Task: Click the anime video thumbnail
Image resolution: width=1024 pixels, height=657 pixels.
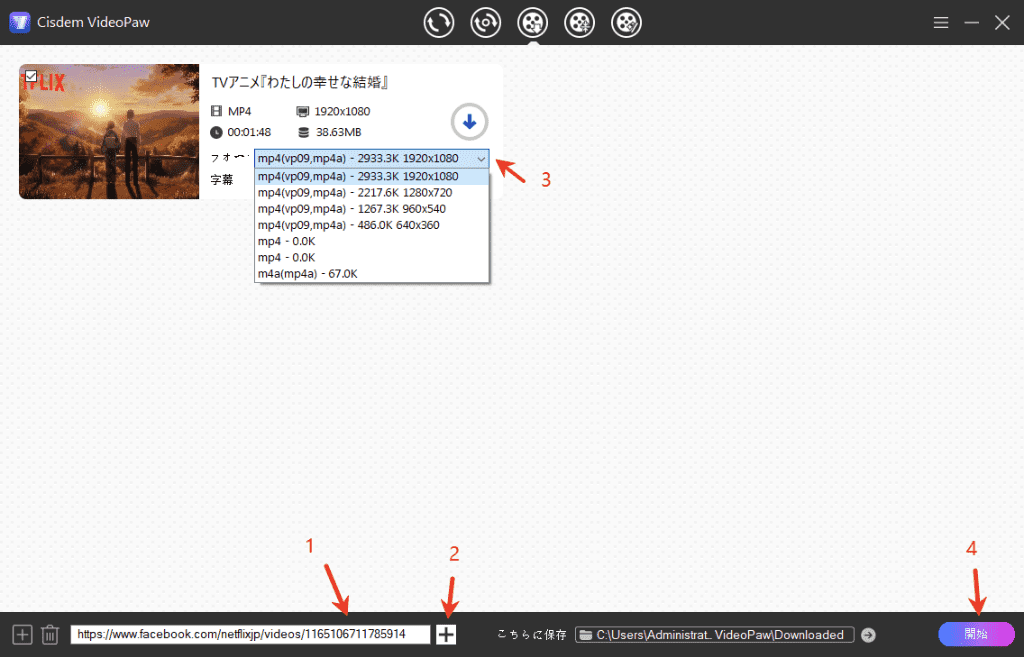Action: [x=109, y=131]
